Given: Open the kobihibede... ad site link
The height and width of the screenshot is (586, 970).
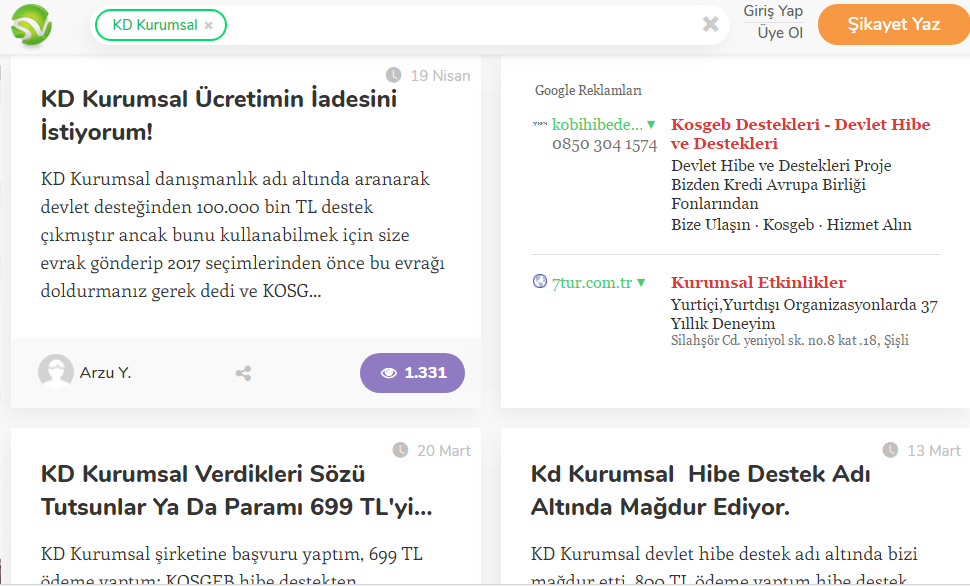Looking at the screenshot, I should [597, 124].
